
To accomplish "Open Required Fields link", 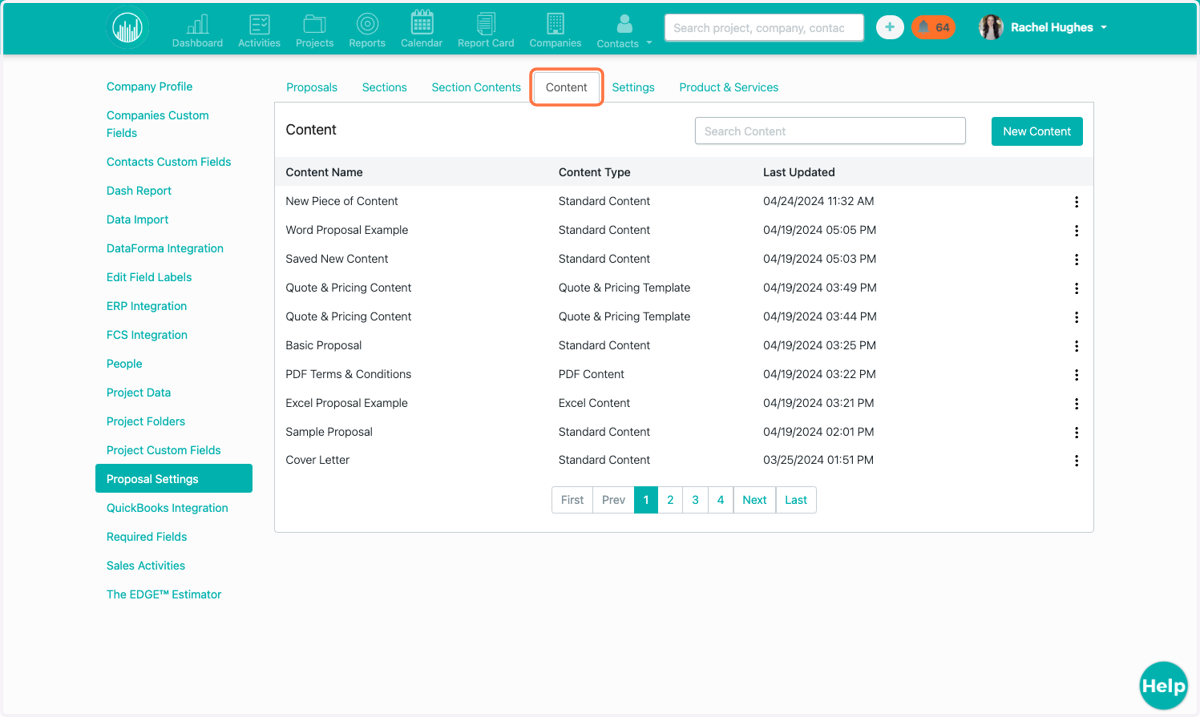I will point(146,537).
